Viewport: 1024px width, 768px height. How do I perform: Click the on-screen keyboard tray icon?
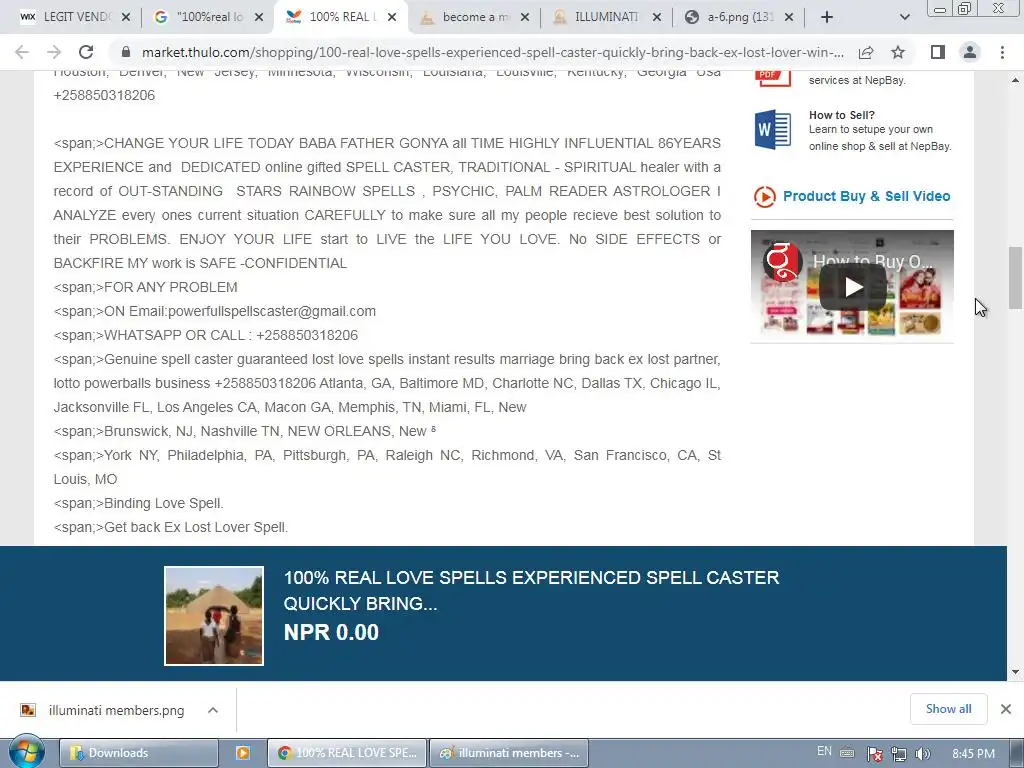click(x=847, y=753)
